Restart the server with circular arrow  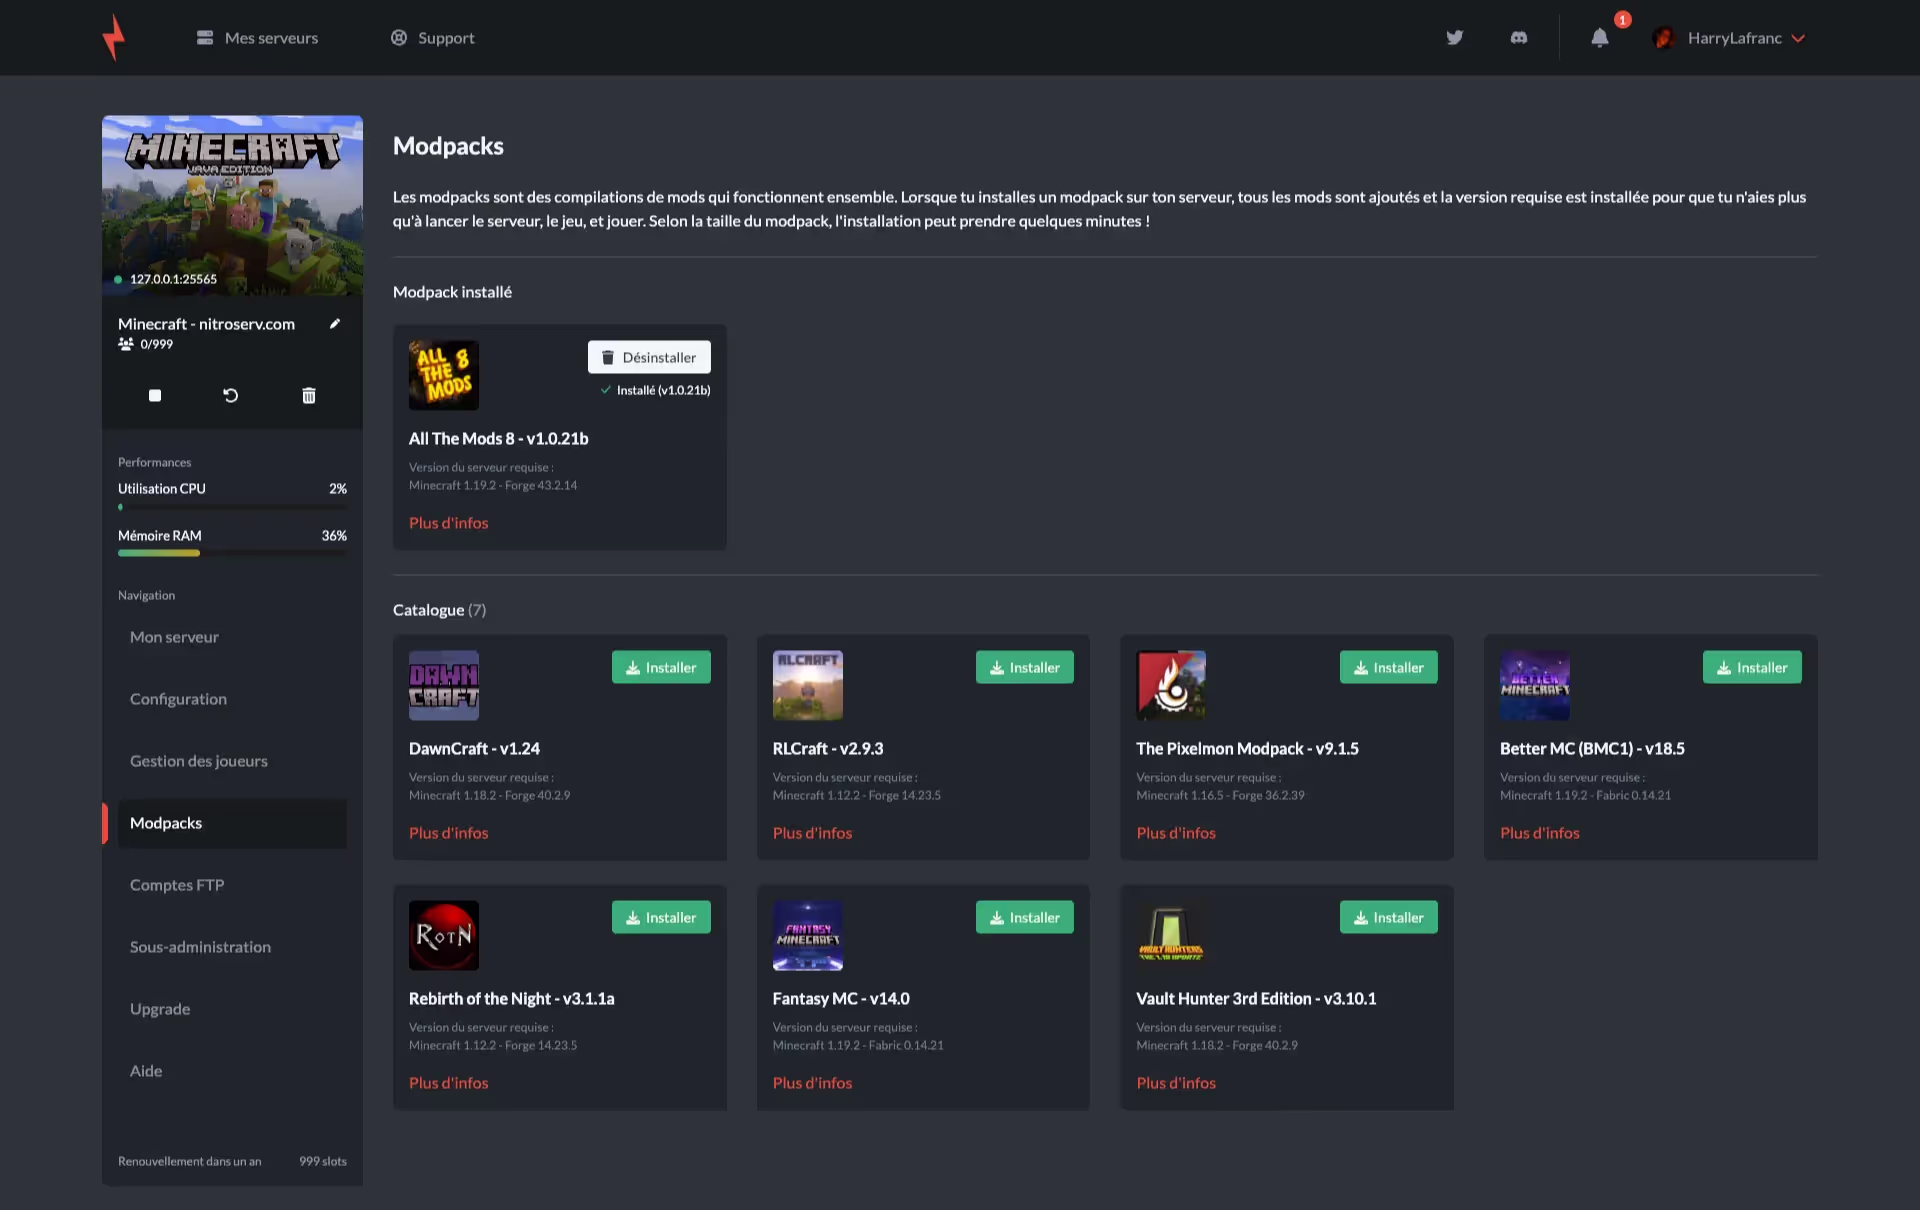(230, 396)
